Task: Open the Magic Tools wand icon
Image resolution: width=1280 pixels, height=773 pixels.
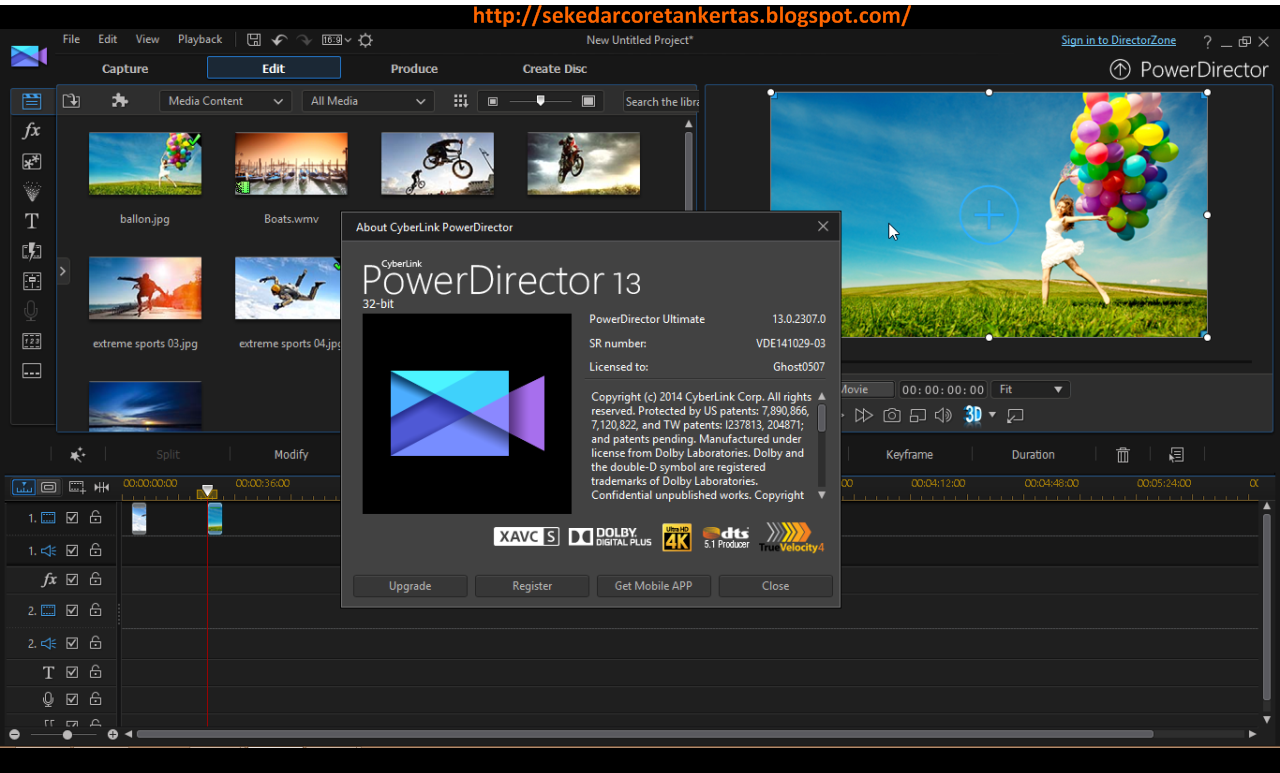Action: pos(78,454)
